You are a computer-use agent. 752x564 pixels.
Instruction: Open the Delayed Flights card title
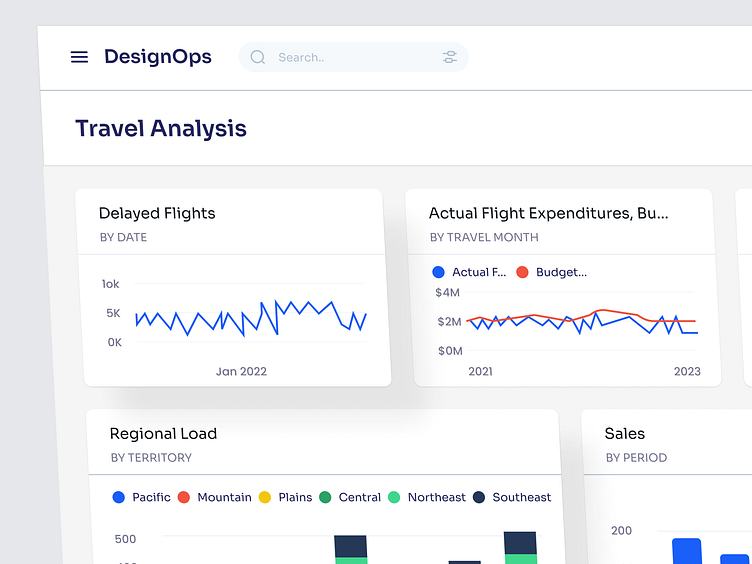tap(157, 213)
